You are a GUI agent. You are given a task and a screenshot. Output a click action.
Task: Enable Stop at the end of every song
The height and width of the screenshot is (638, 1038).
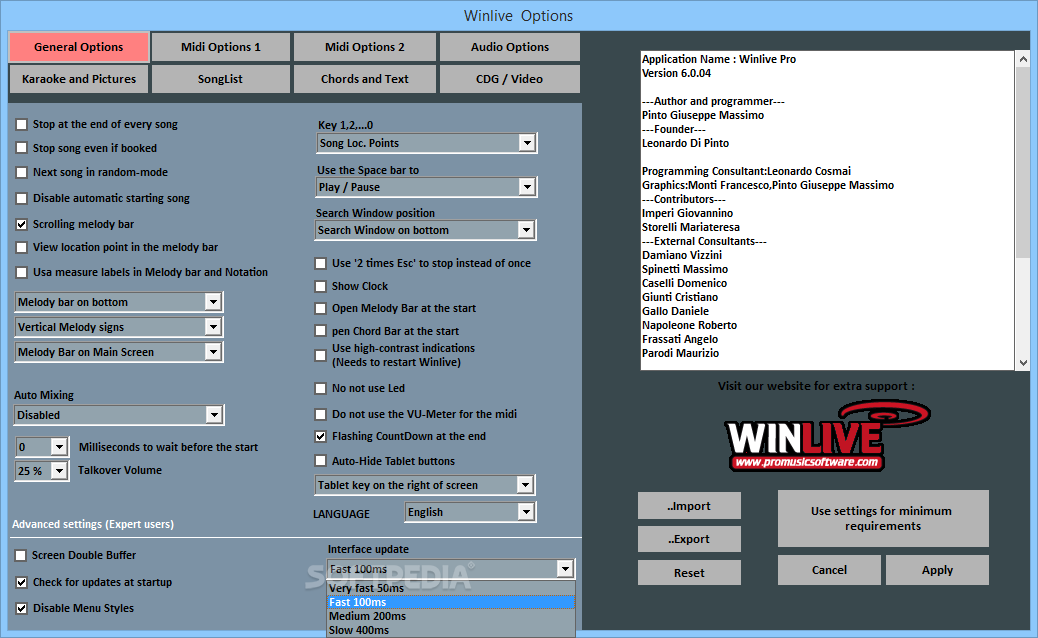point(22,124)
